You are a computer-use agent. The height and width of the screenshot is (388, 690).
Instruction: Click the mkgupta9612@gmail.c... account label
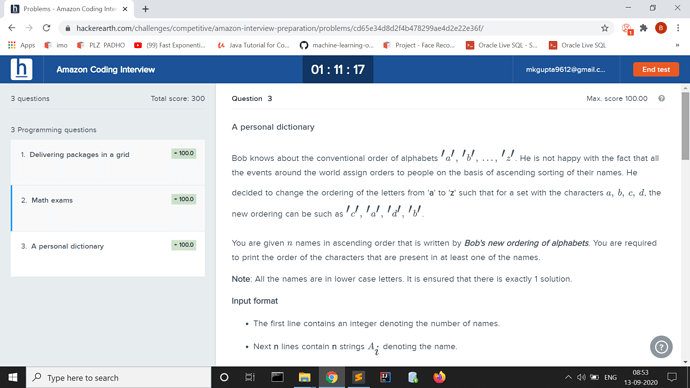[x=565, y=70]
